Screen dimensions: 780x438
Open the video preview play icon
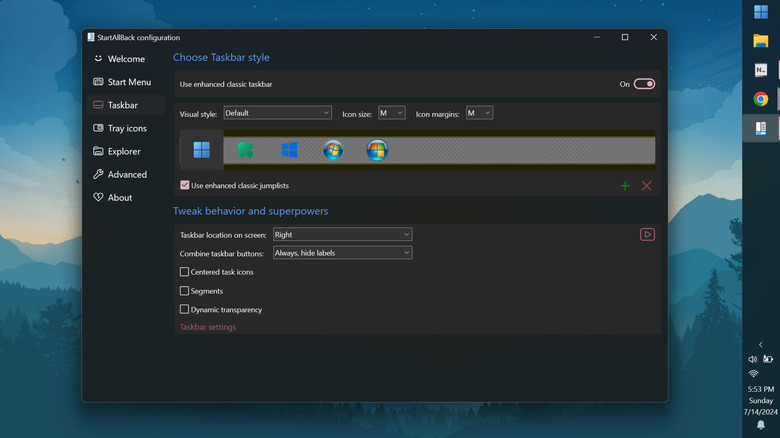647,234
